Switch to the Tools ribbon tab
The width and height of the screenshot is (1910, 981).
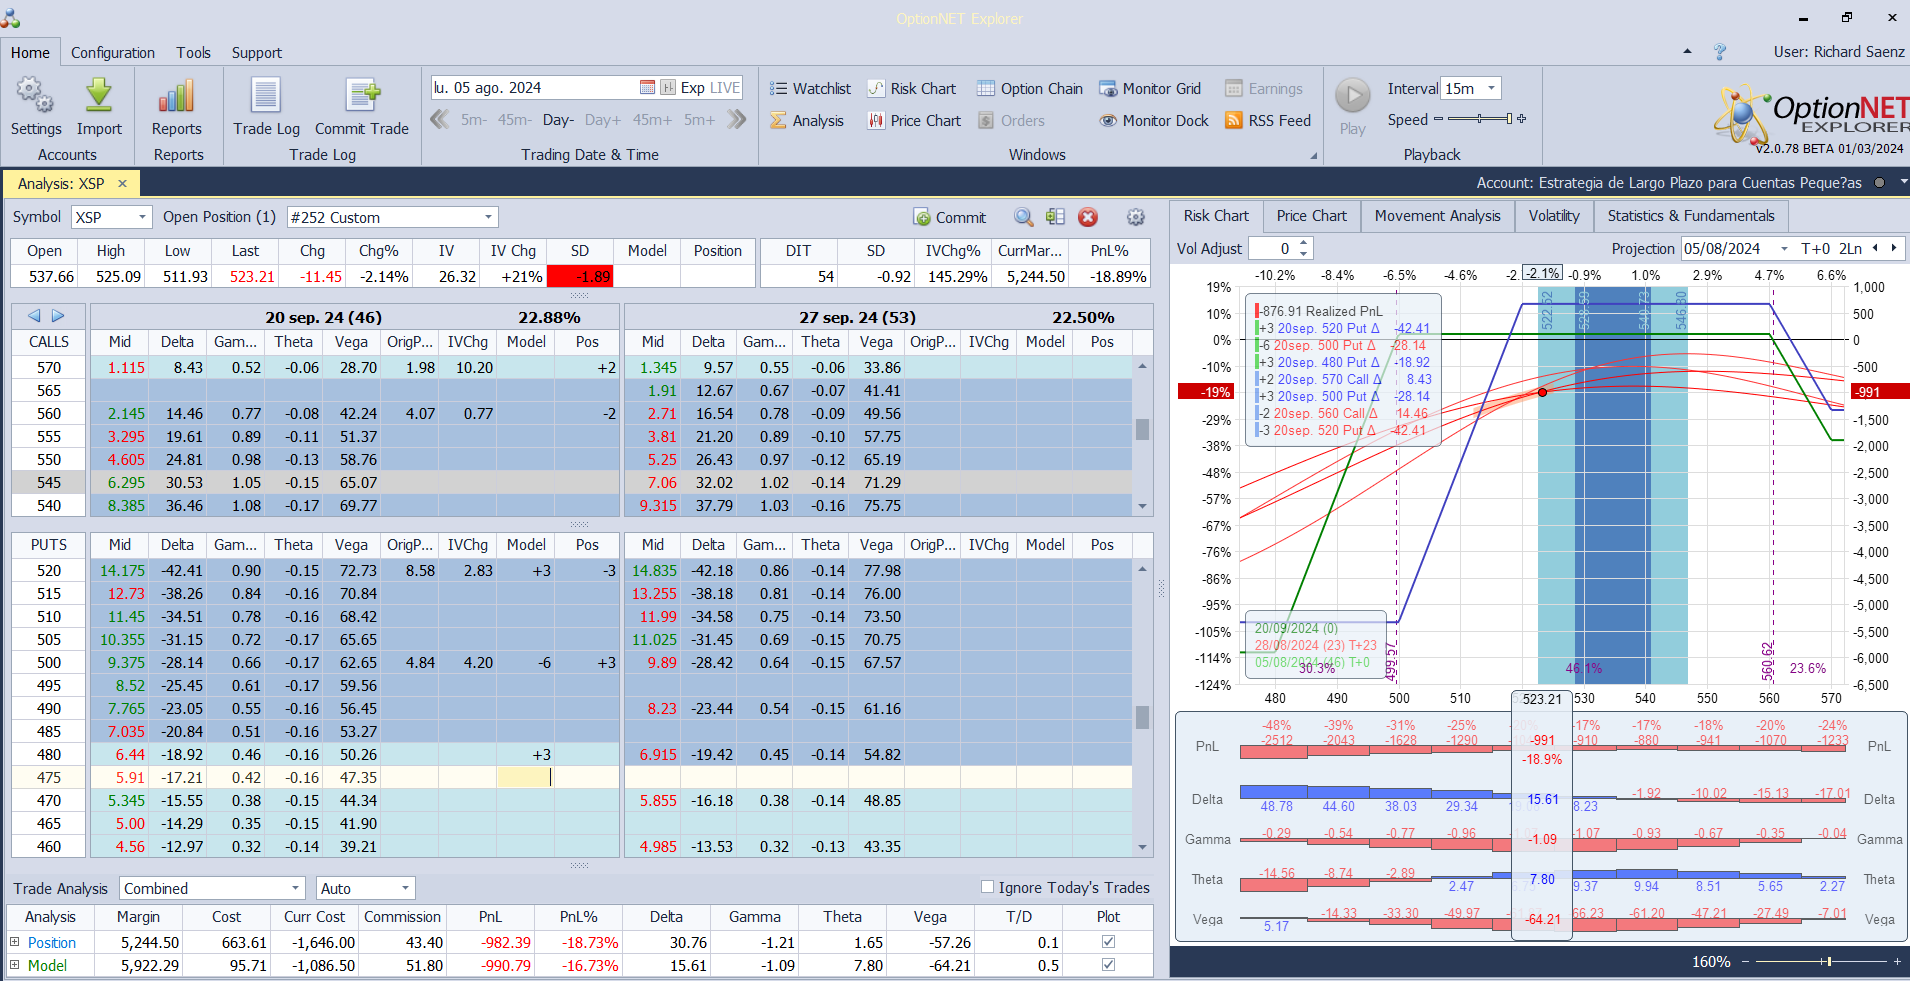(x=194, y=53)
